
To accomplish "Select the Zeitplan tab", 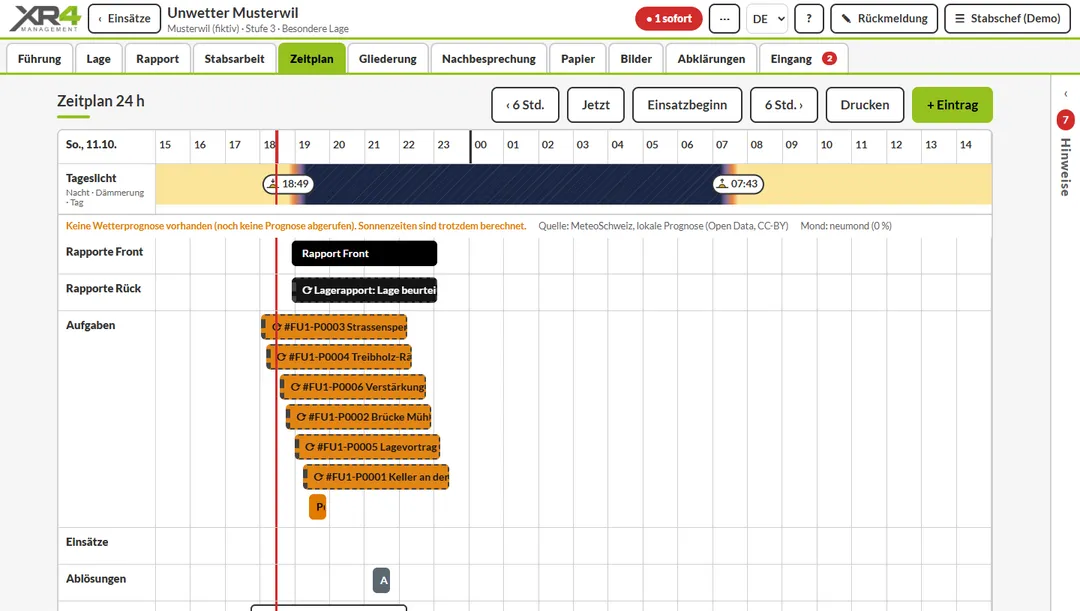I will [311, 59].
